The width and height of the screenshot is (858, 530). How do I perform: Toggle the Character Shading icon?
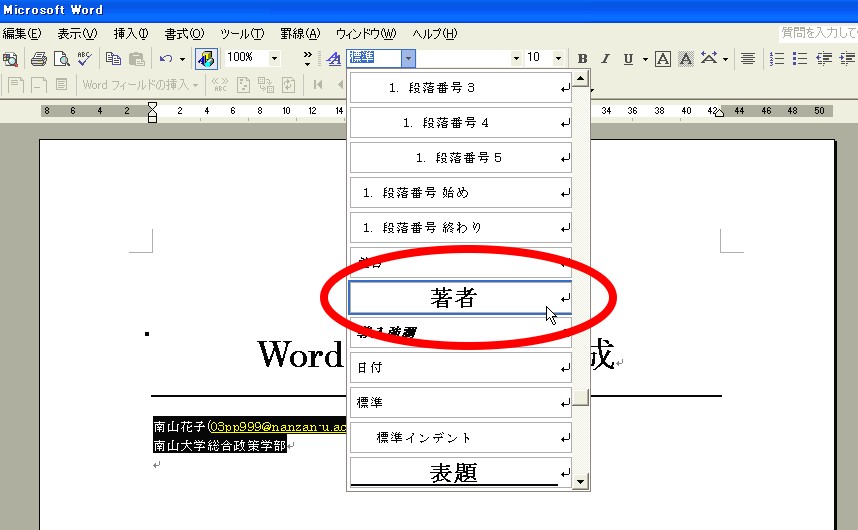pos(686,59)
